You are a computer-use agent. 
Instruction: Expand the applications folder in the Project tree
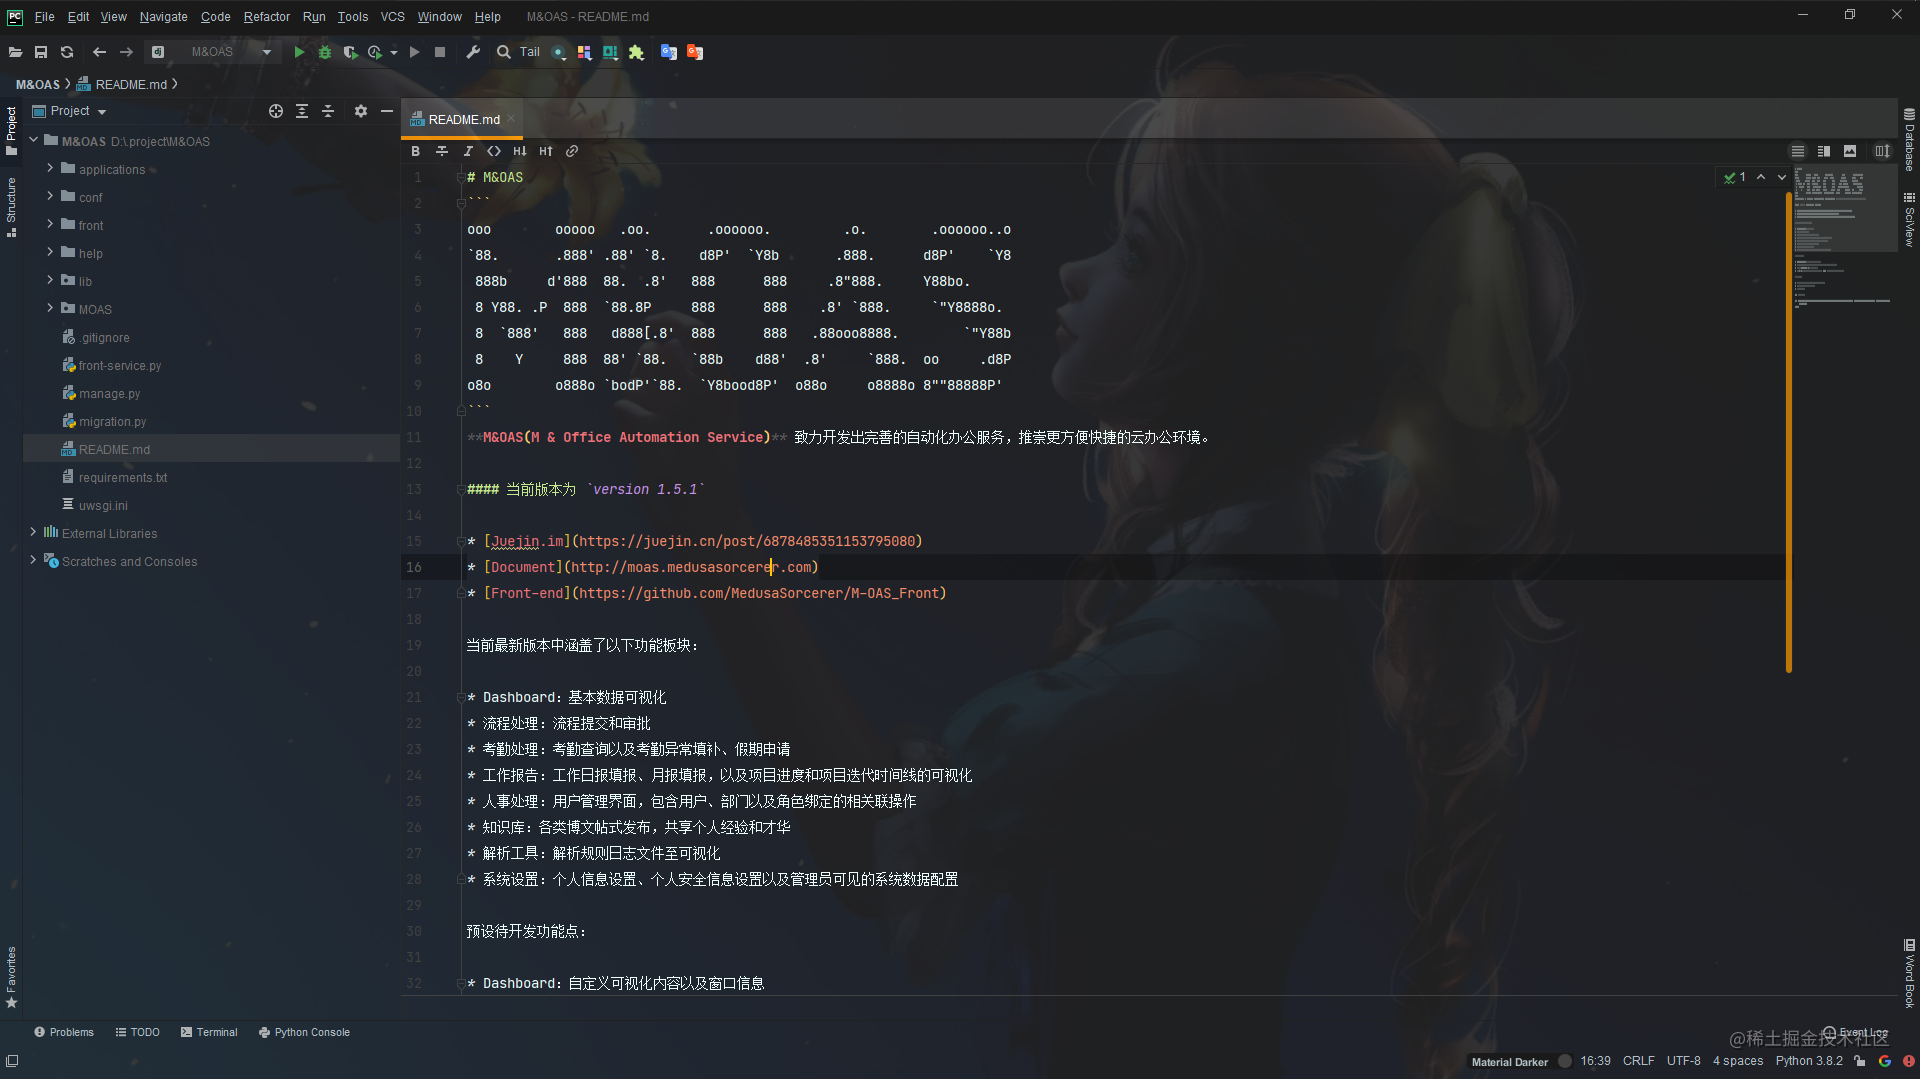(51, 169)
